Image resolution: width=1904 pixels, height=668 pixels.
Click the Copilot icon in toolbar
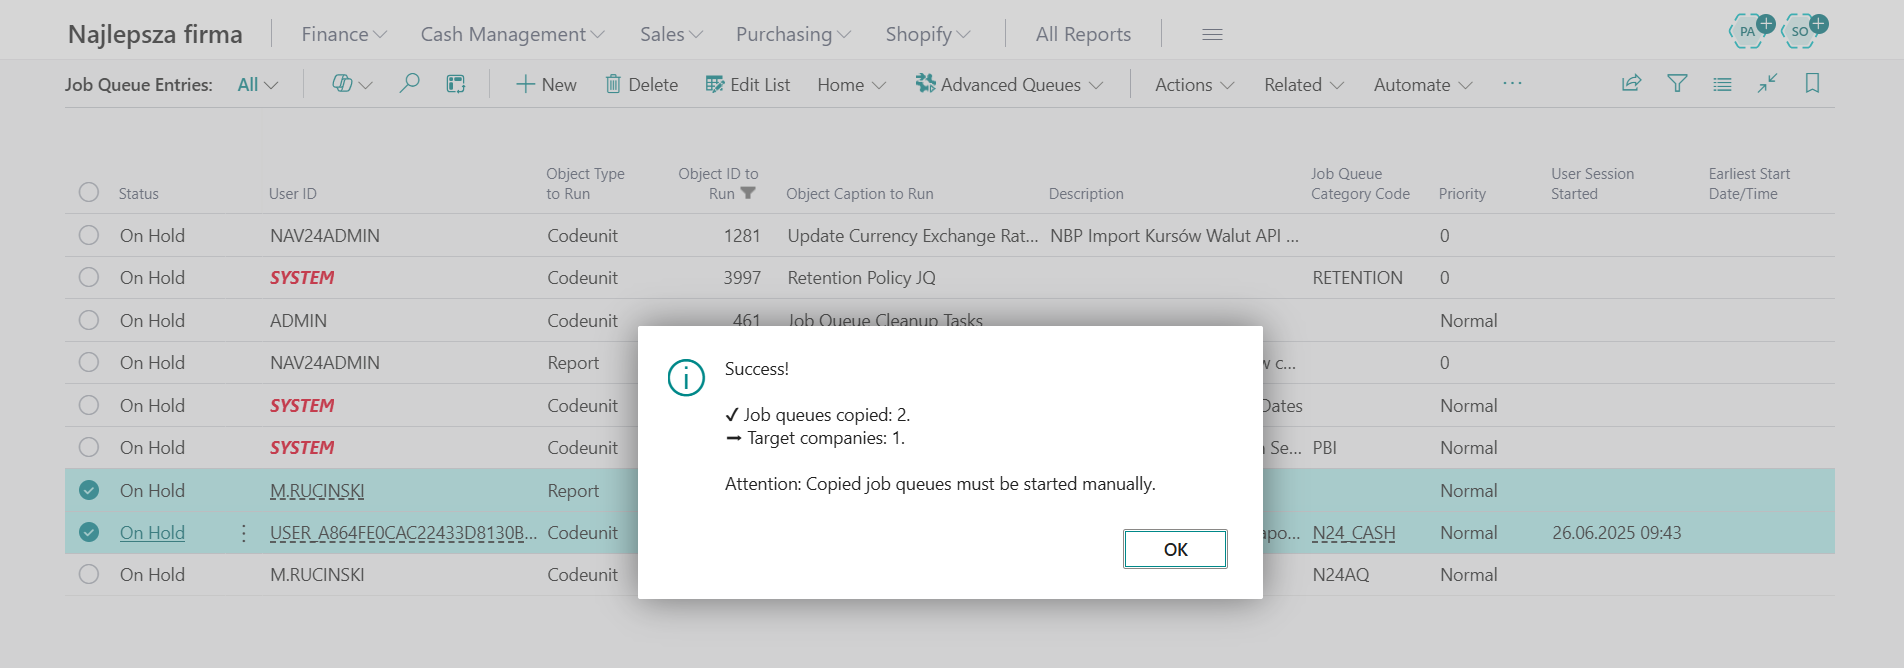[342, 84]
